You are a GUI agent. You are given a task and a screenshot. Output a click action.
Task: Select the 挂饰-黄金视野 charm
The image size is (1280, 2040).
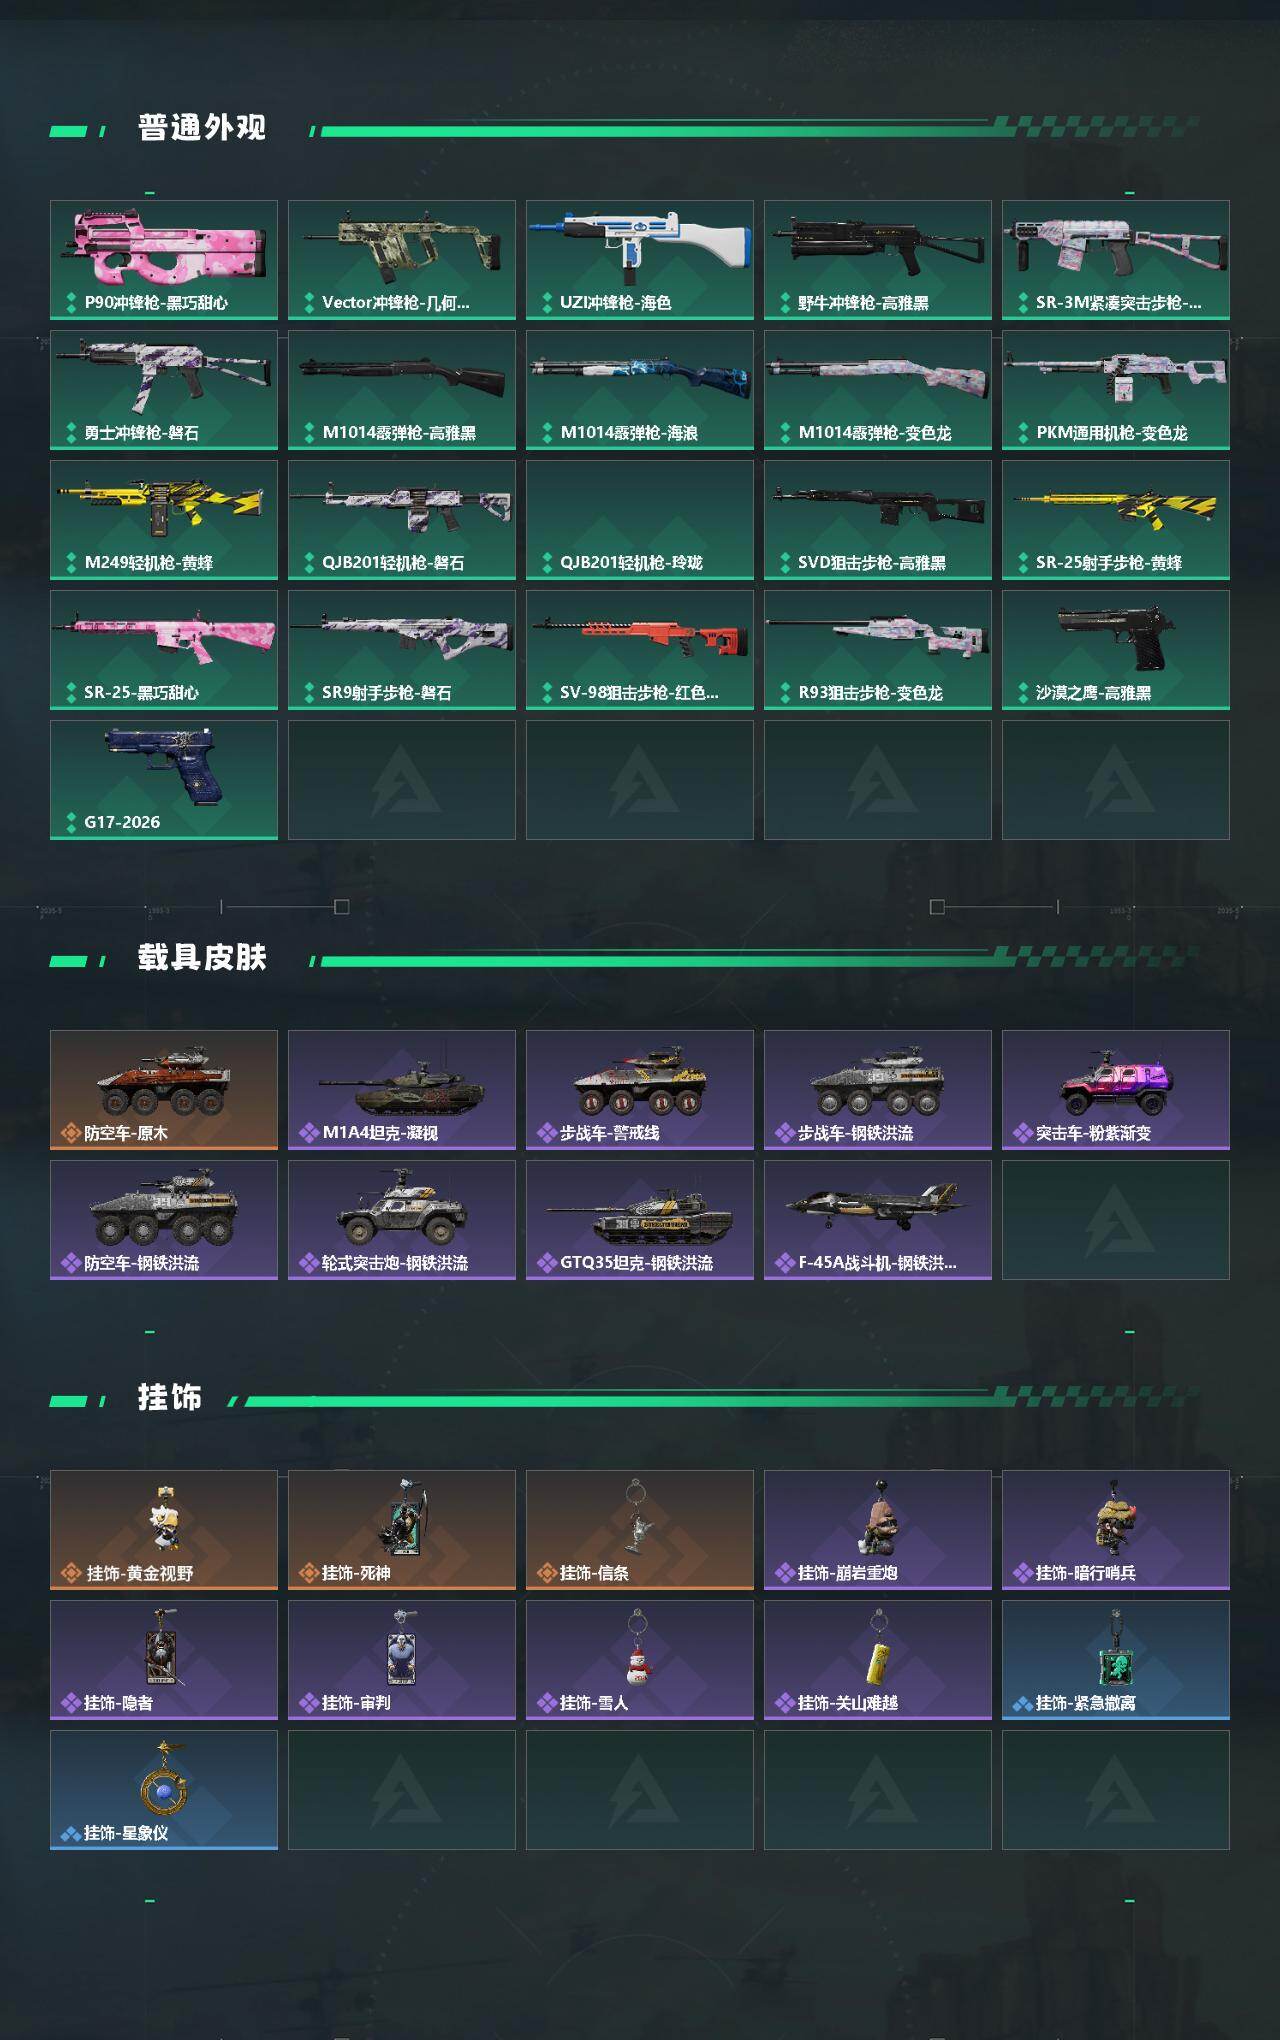pyautogui.click(x=164, y=1530)
